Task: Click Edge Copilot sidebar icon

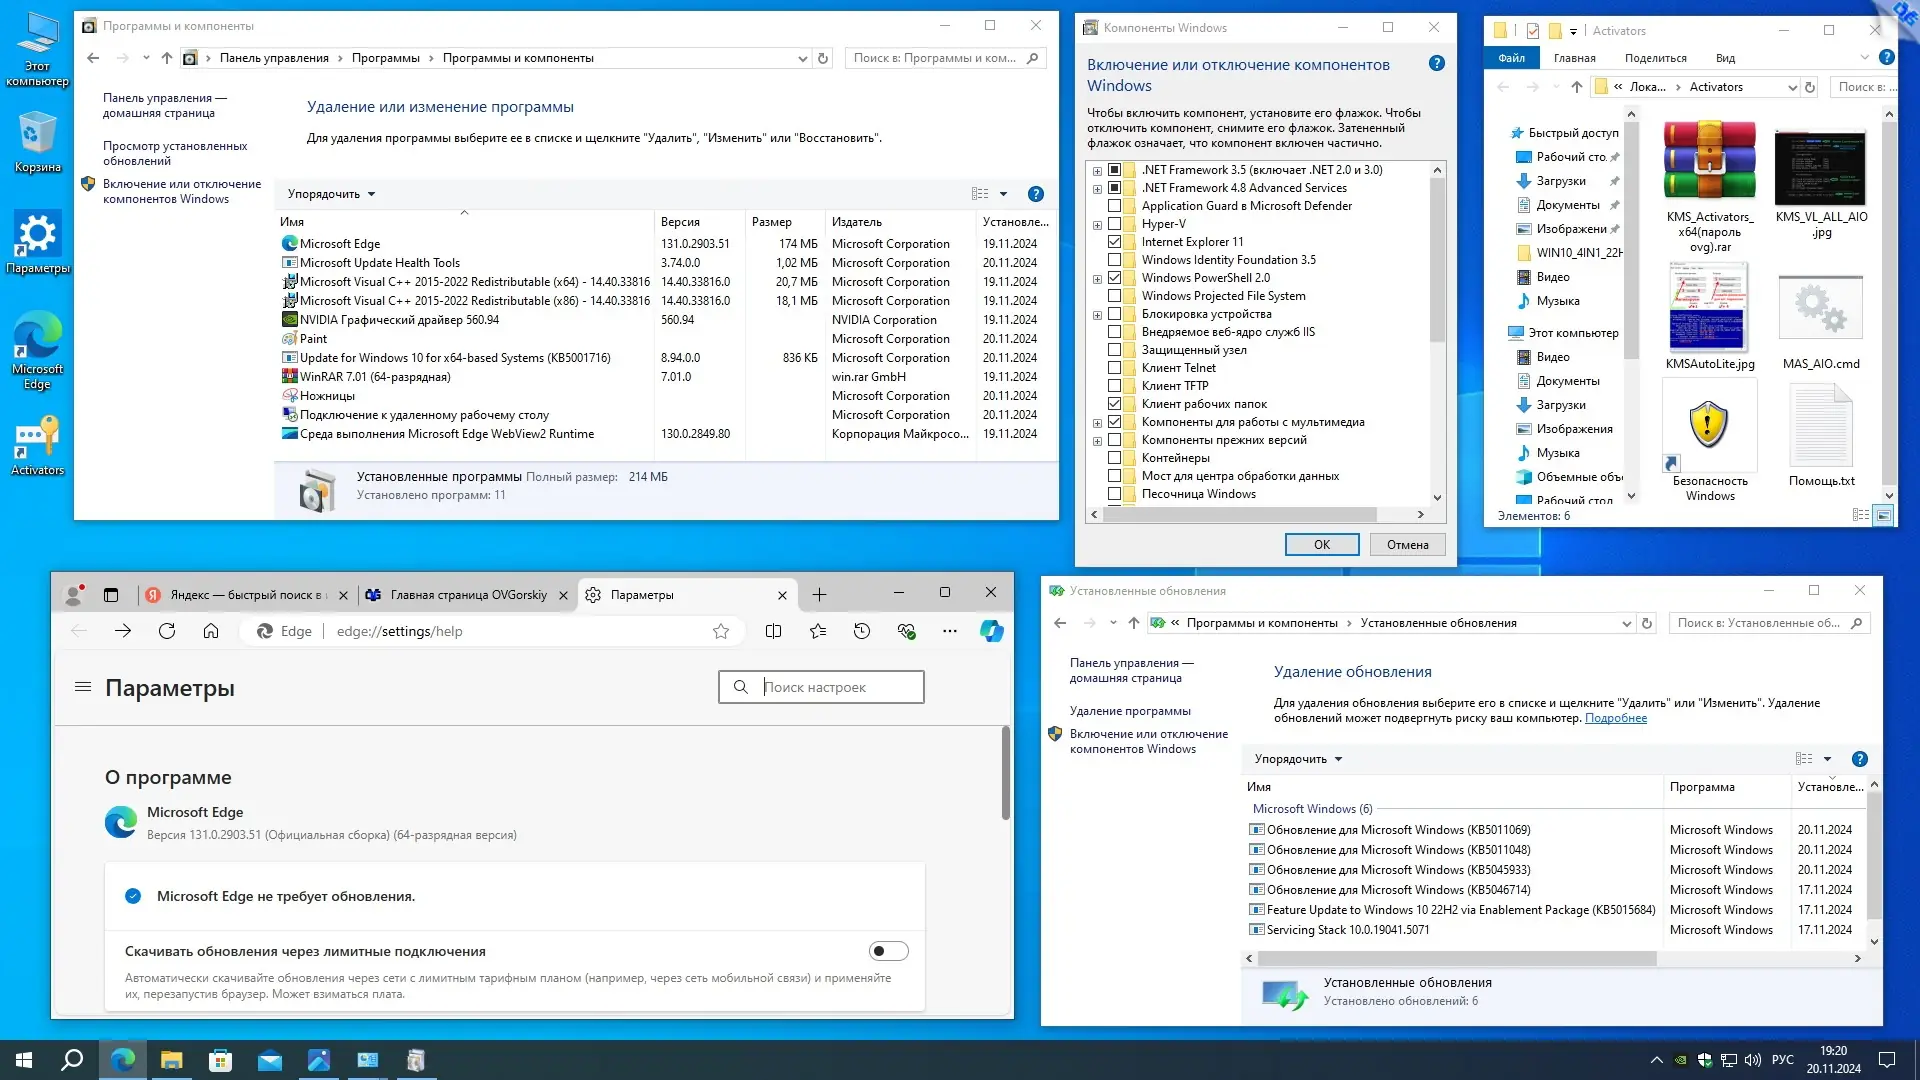Action: [x=991, y=631]
